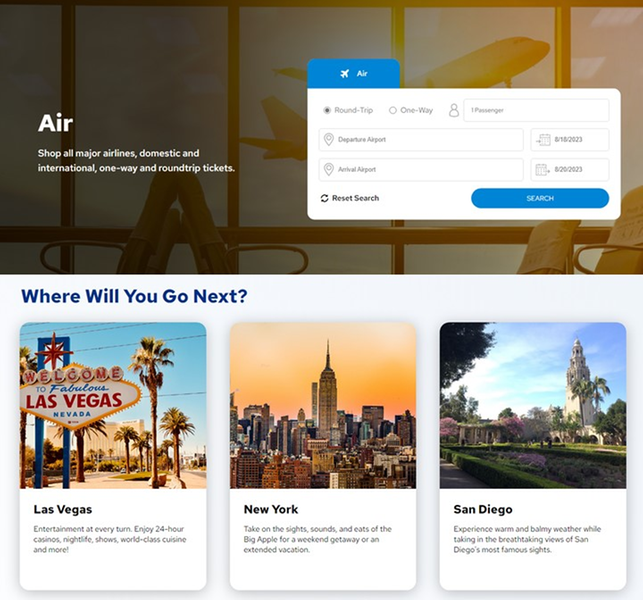The height and width of the screenshot is (600, 643).
Task: Click the Departure Airport location pin icon
Action: [x=329, y=140]
